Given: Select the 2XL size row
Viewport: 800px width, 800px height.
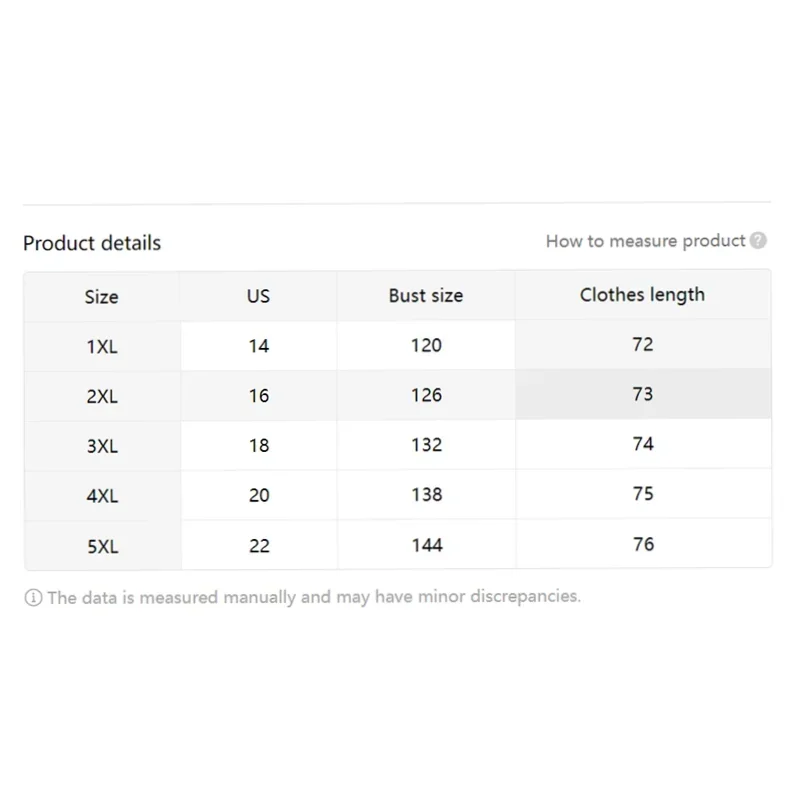Looking at the screenshot, I should pos(398,395).
